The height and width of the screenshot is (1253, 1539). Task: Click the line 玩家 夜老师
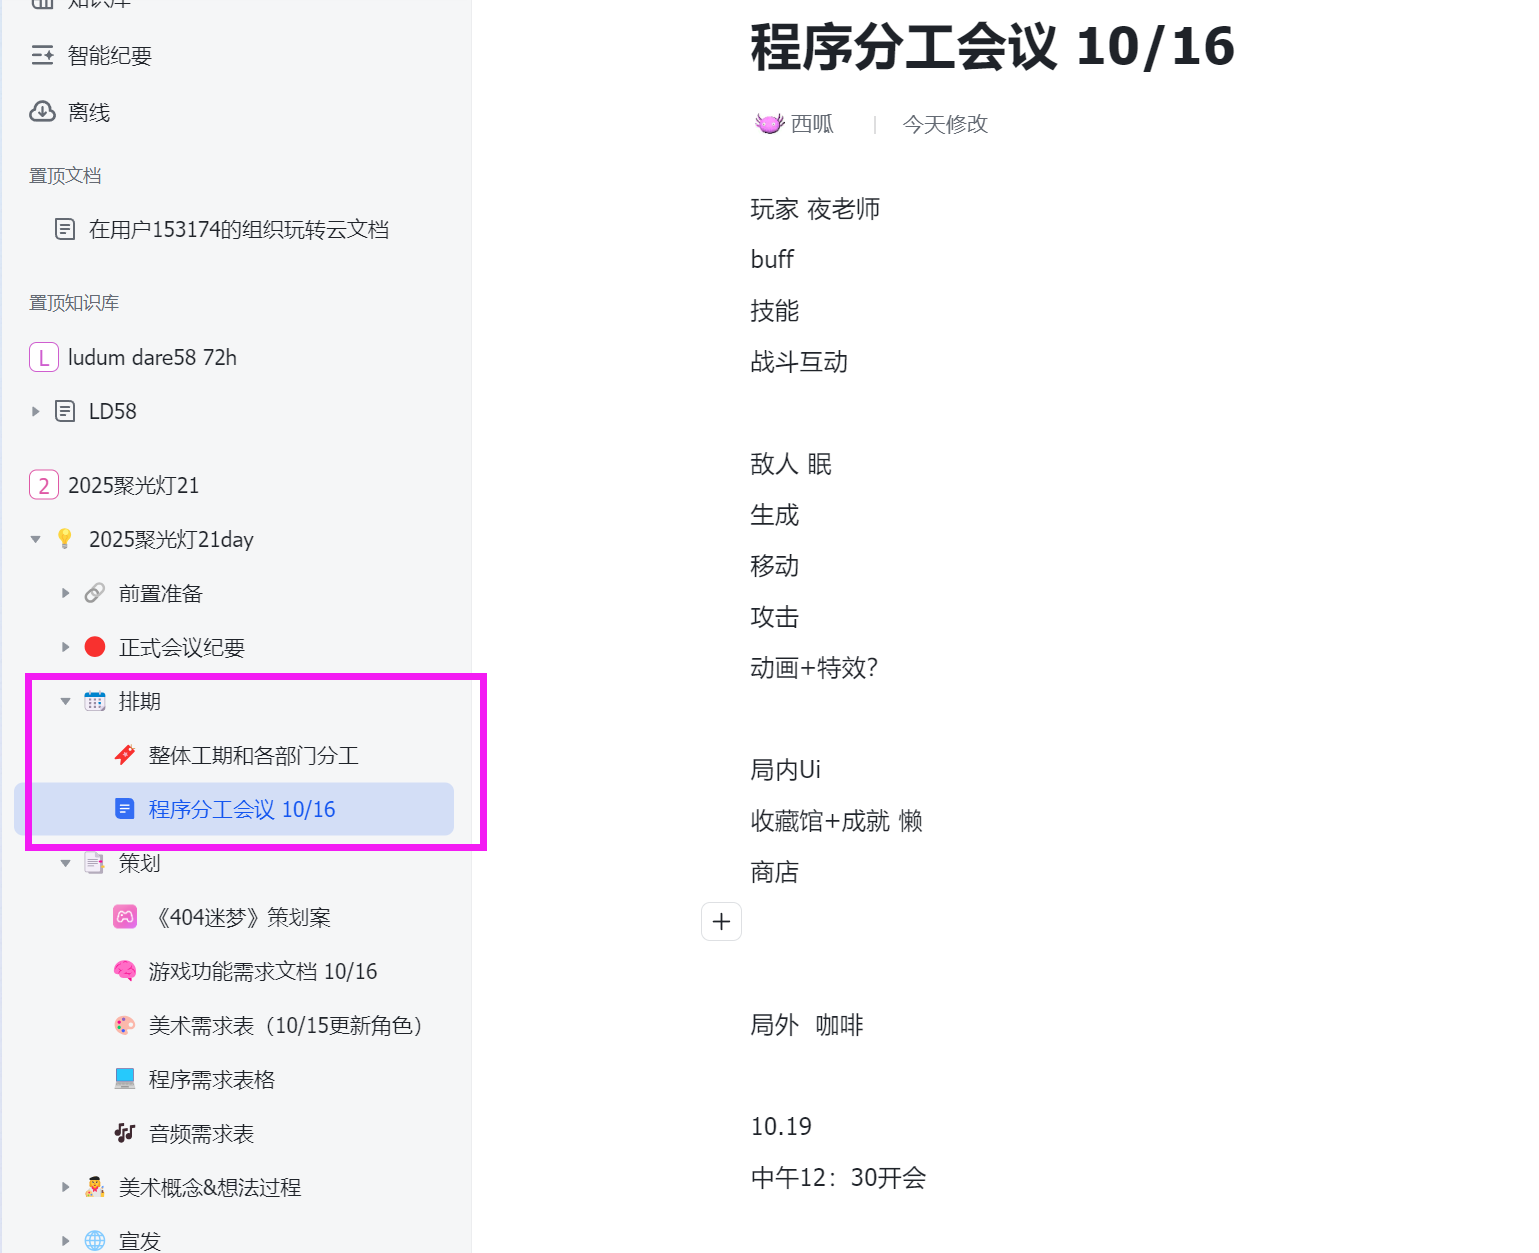[x=816, y=209]
